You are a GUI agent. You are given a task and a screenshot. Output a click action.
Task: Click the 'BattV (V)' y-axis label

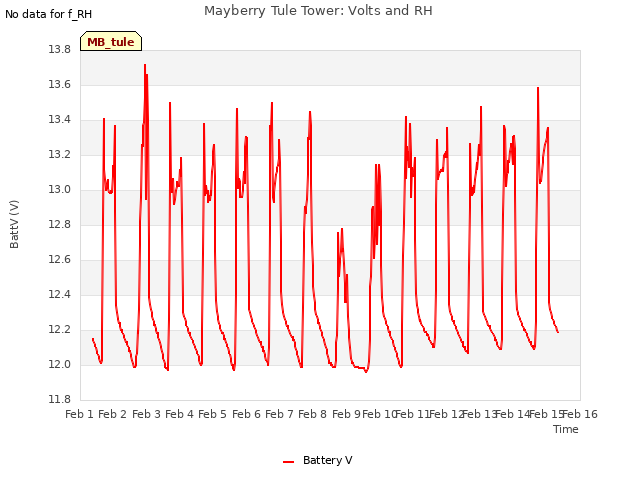click(14, 224)
